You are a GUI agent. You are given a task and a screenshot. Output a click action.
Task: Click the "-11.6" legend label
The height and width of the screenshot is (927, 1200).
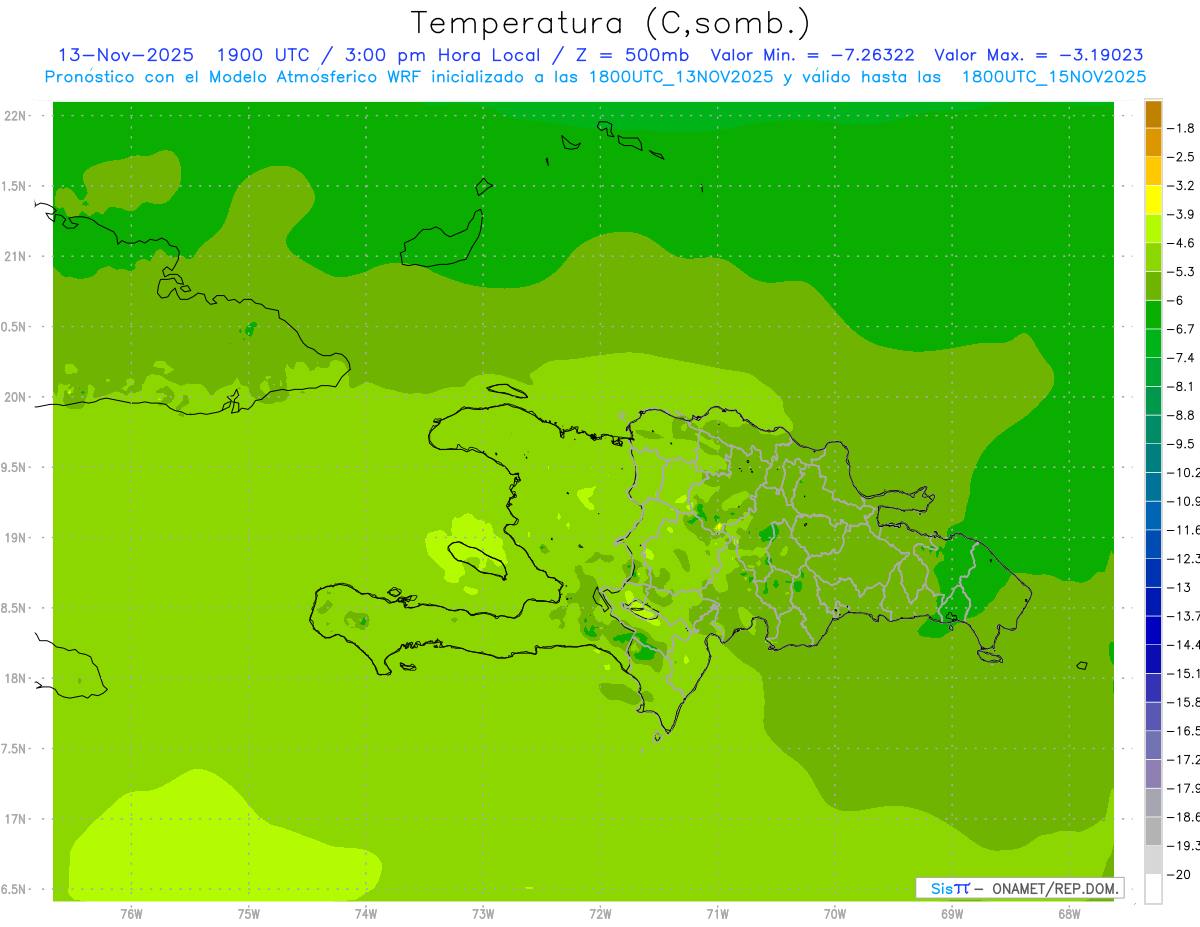click(1184, 529)
